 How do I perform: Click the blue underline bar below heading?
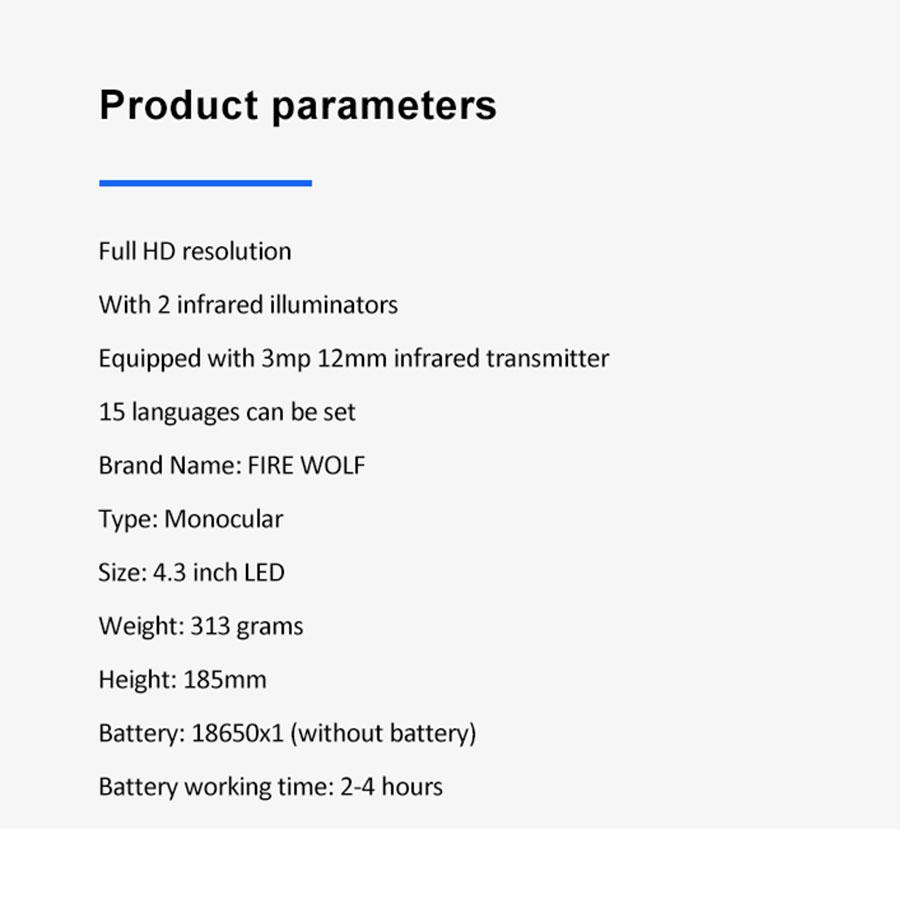tap(205, 183)
